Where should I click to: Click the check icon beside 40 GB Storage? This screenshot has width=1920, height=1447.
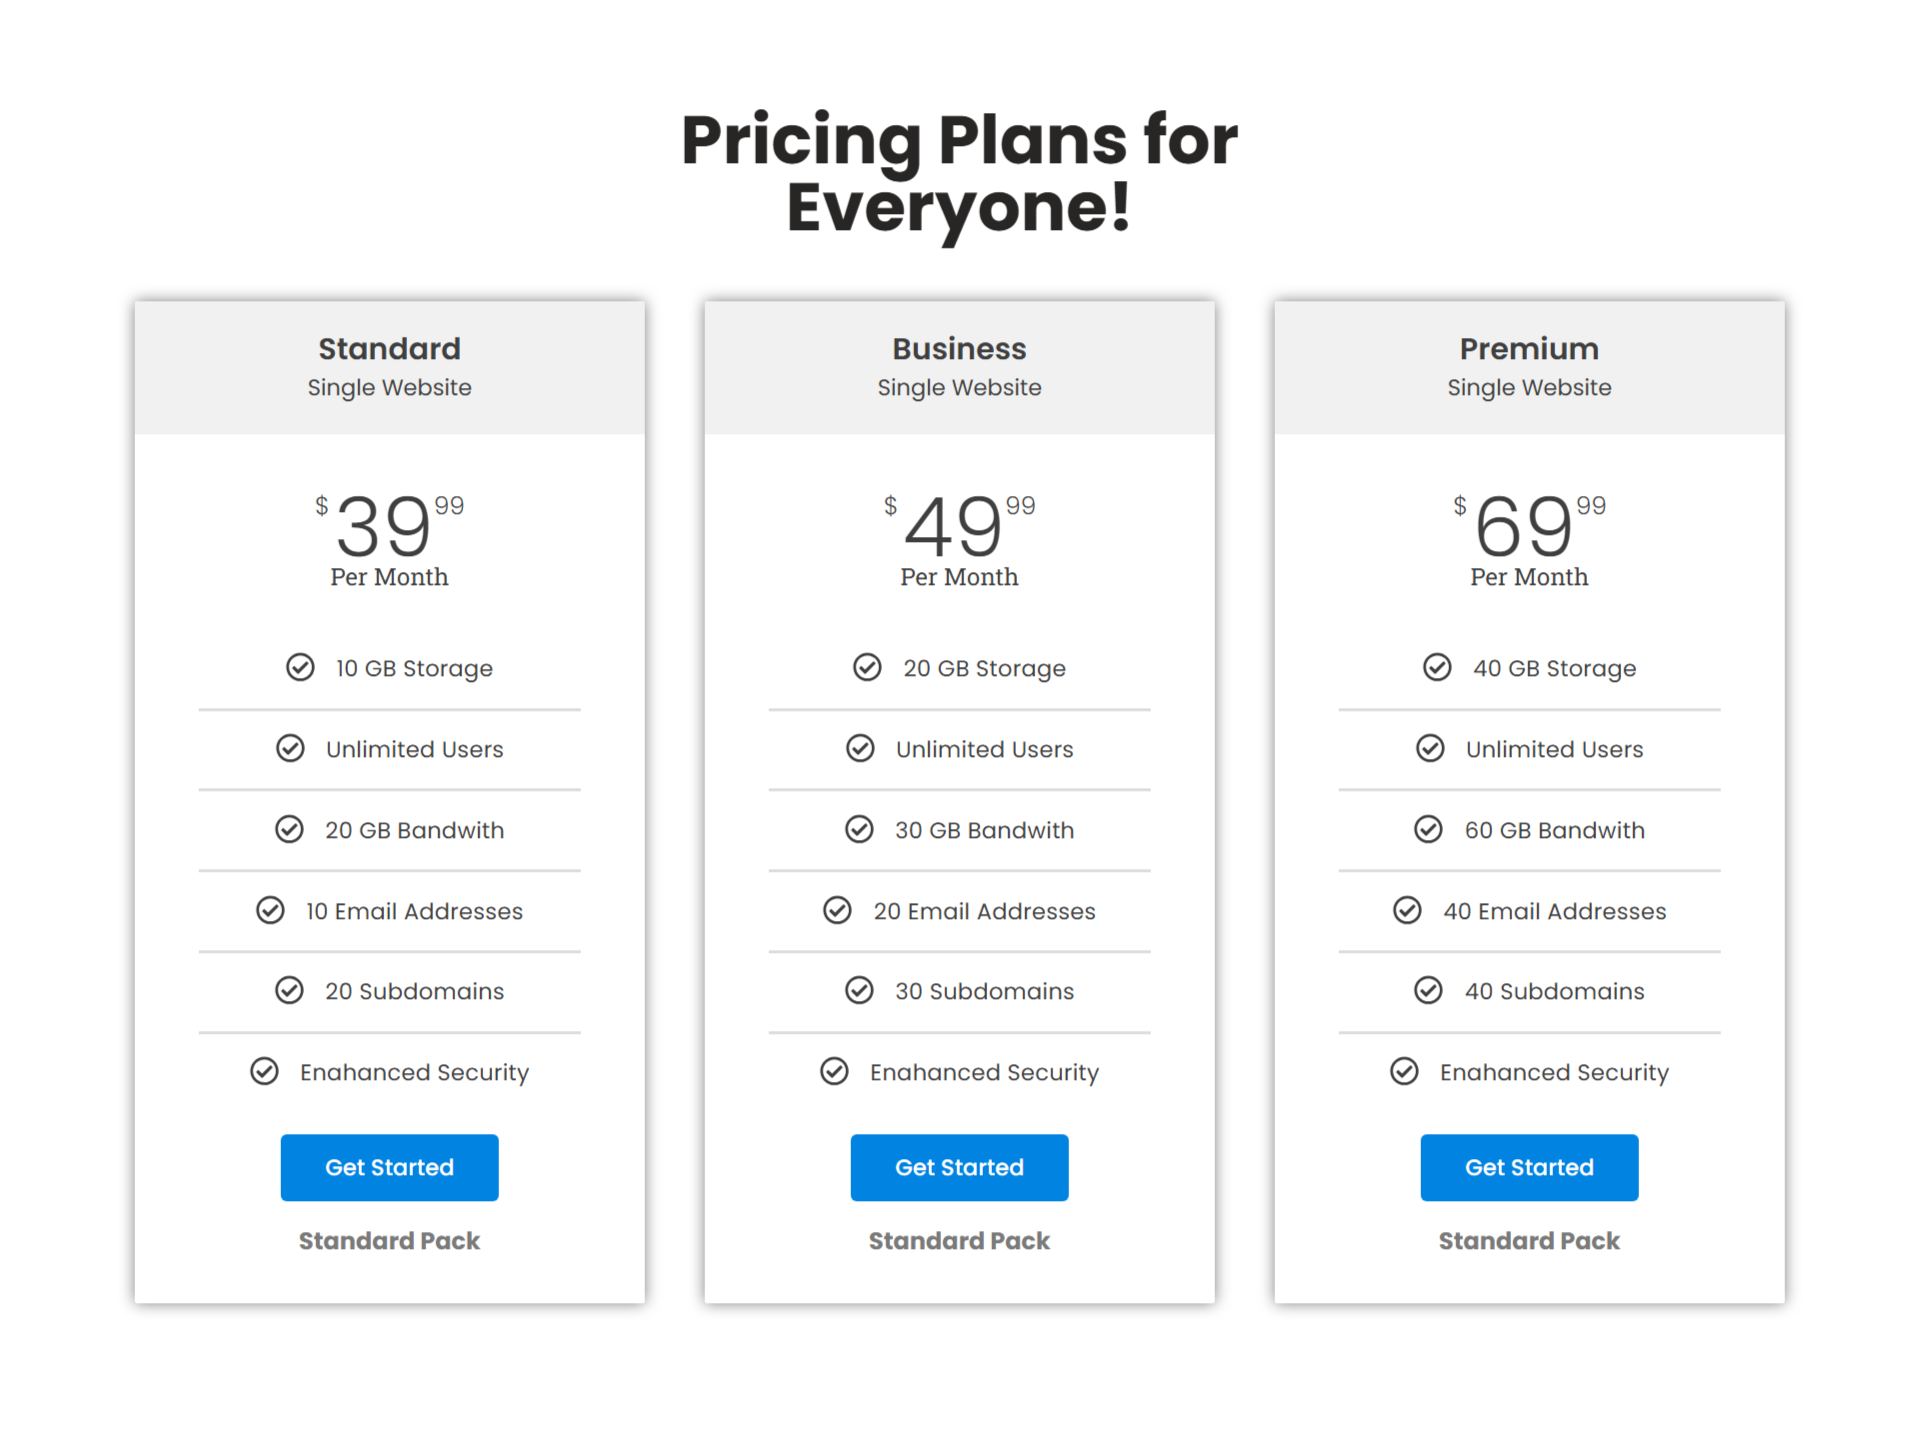tap(1437, 667)
